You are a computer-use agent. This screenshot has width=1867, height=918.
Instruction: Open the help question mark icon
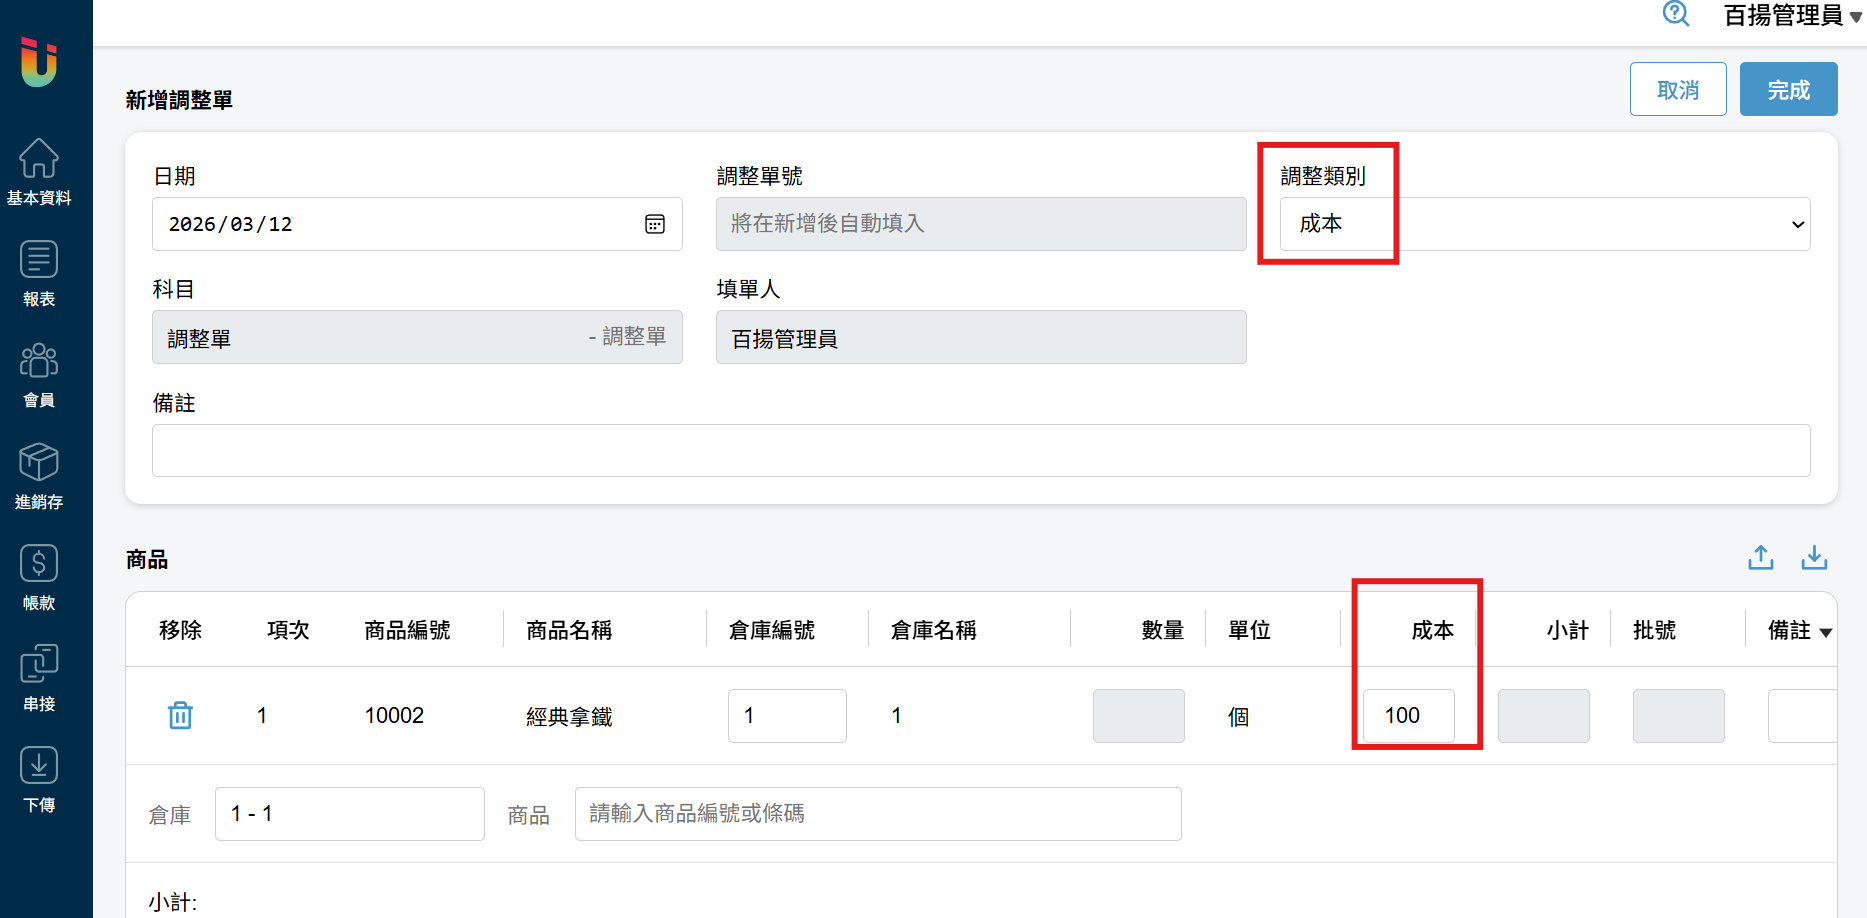(x=1676, y=14)
